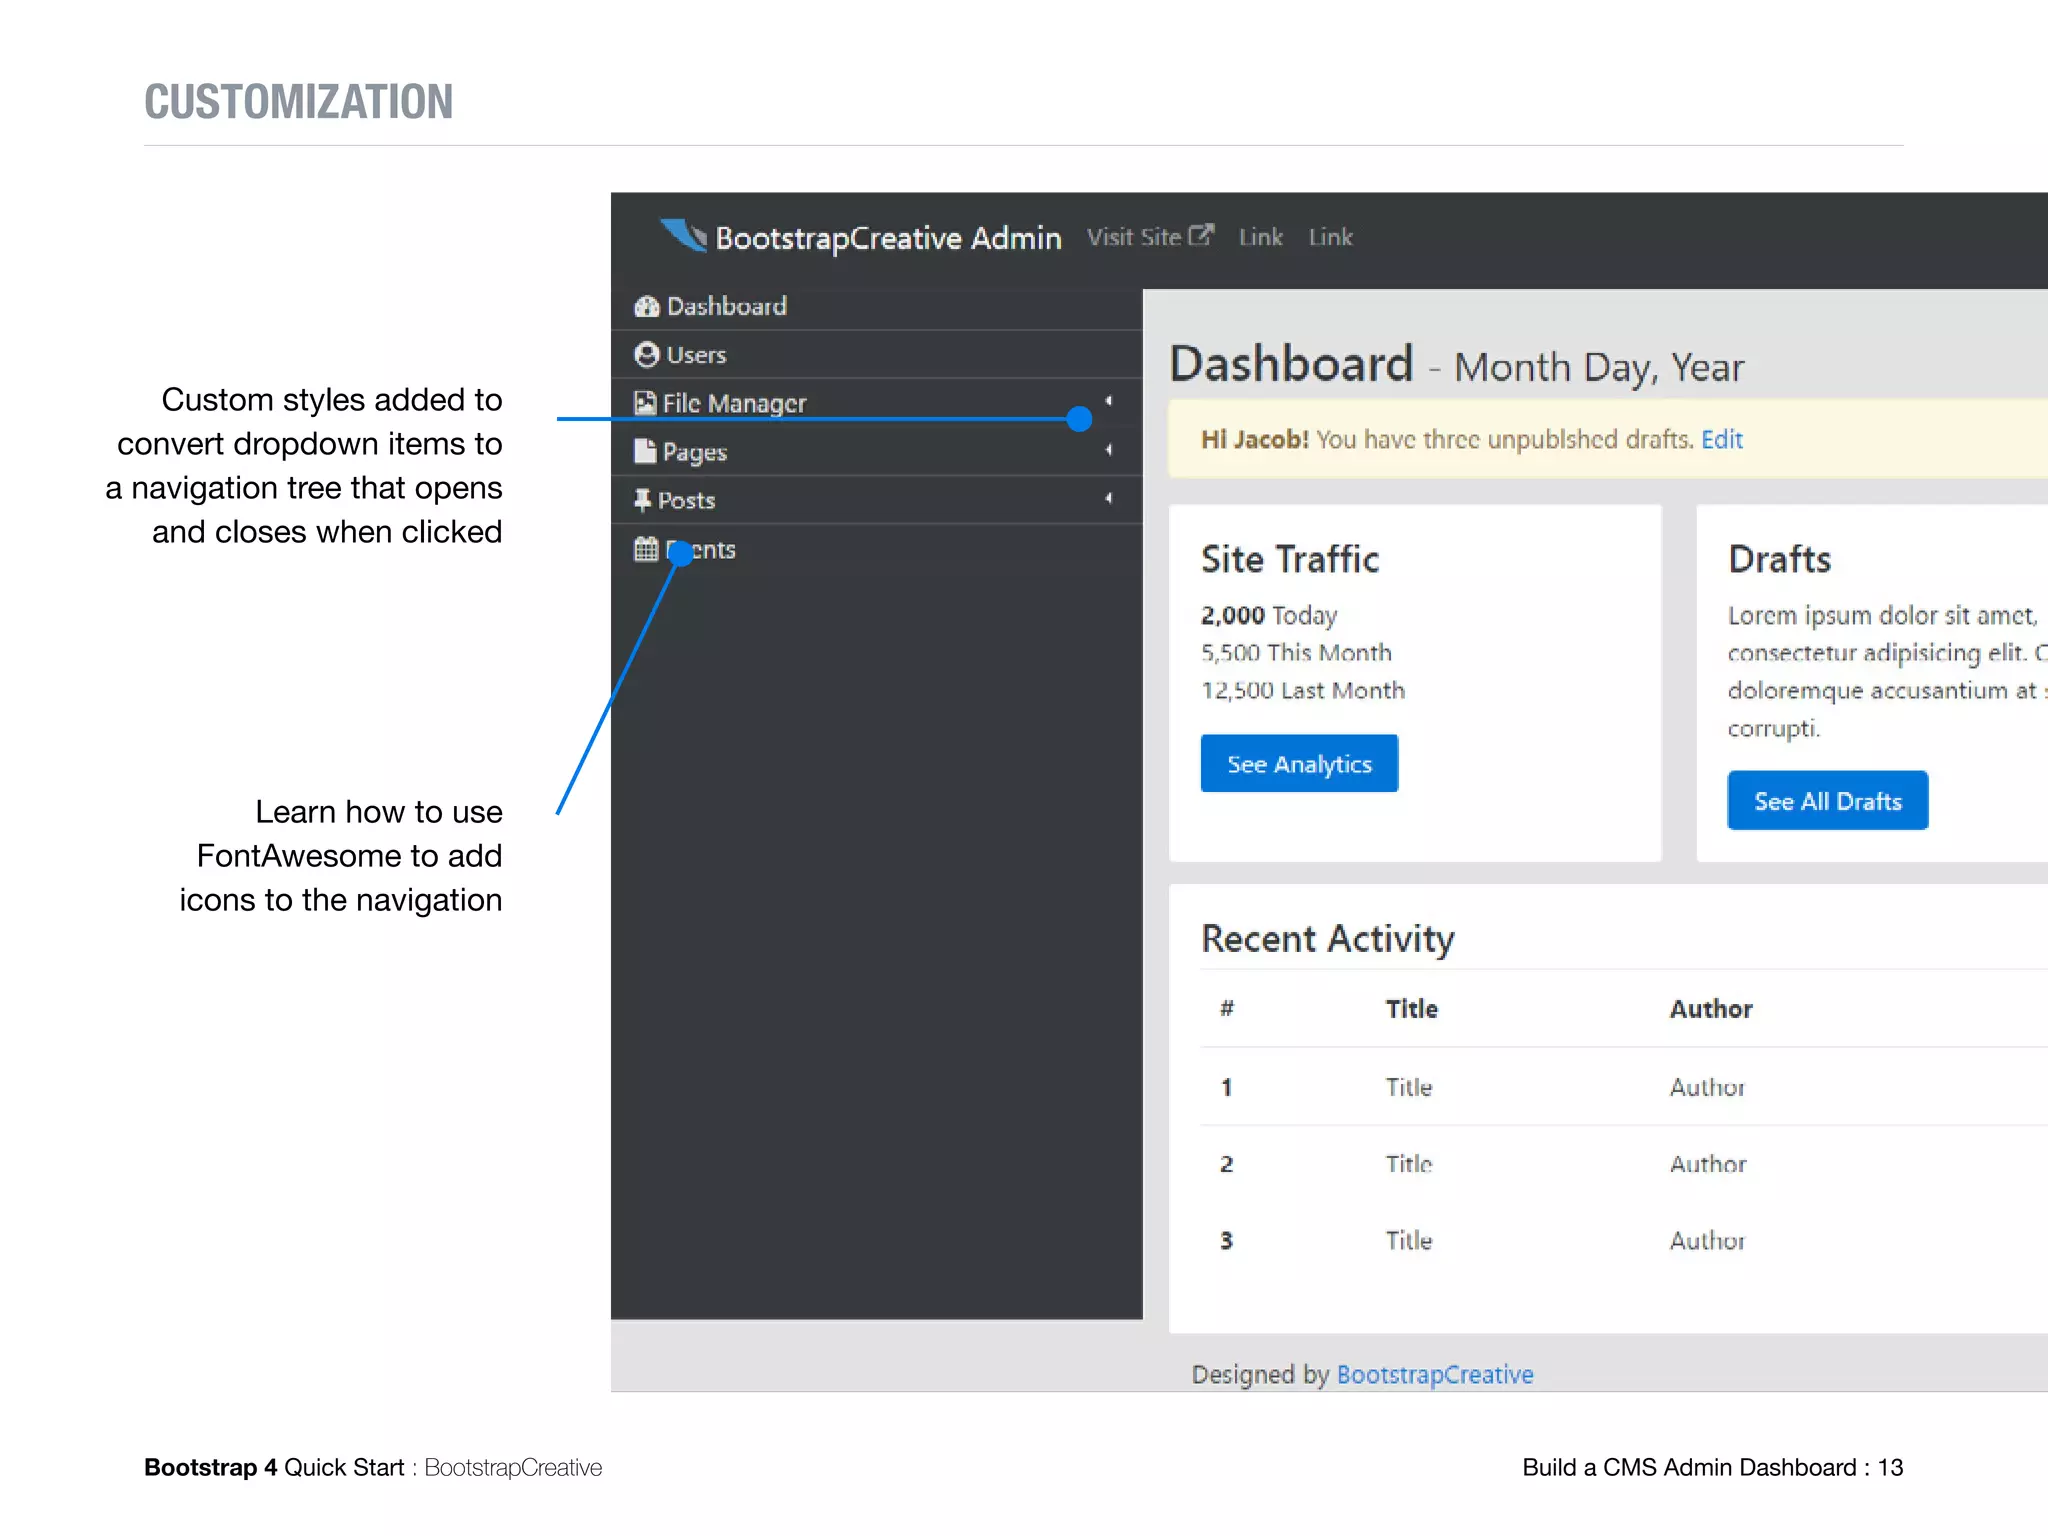
Task: Click the Pages document icon
Action: point(645,452)
